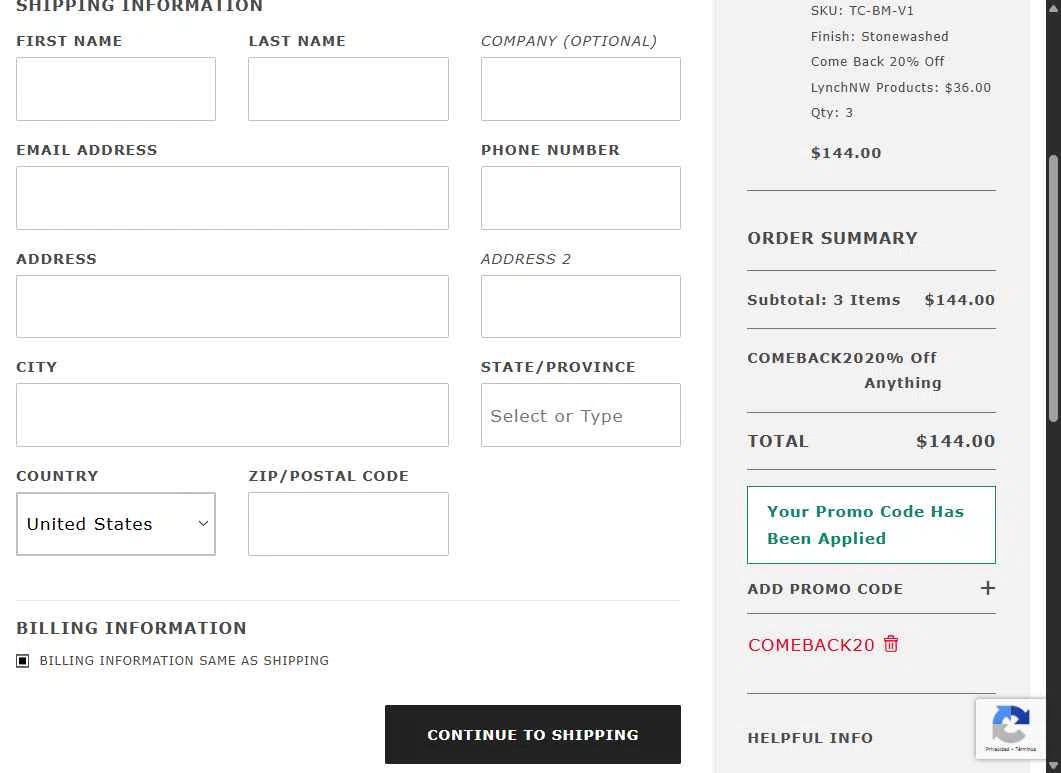Focus the First Name field
Viewport: 1061px width, 773px height.
(x=116, y=89)
